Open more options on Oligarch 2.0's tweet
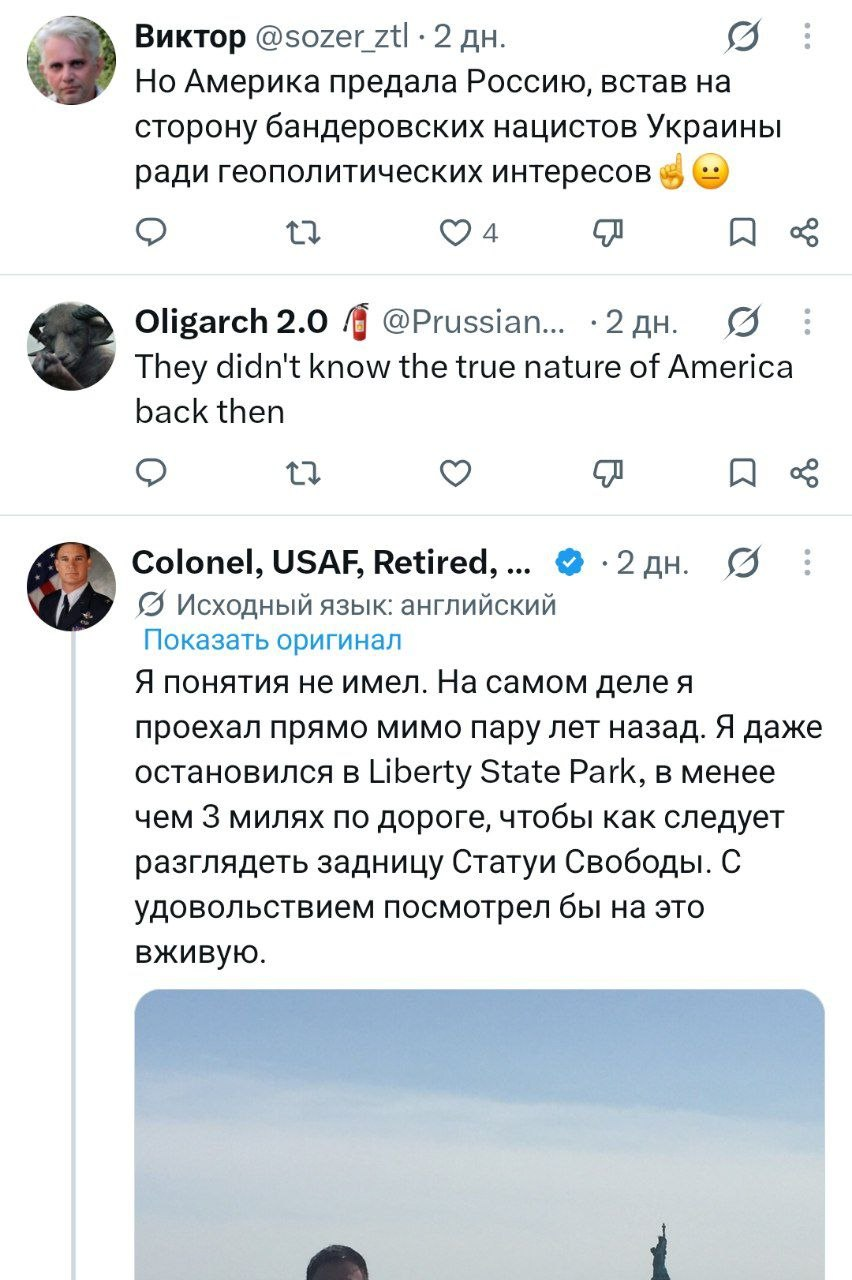852x1280 pixels. point(807,322)
